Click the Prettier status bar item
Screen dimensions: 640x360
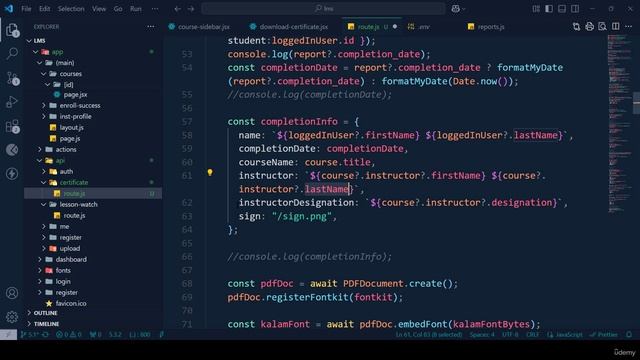pyautogui.click(x=604, y=335)
